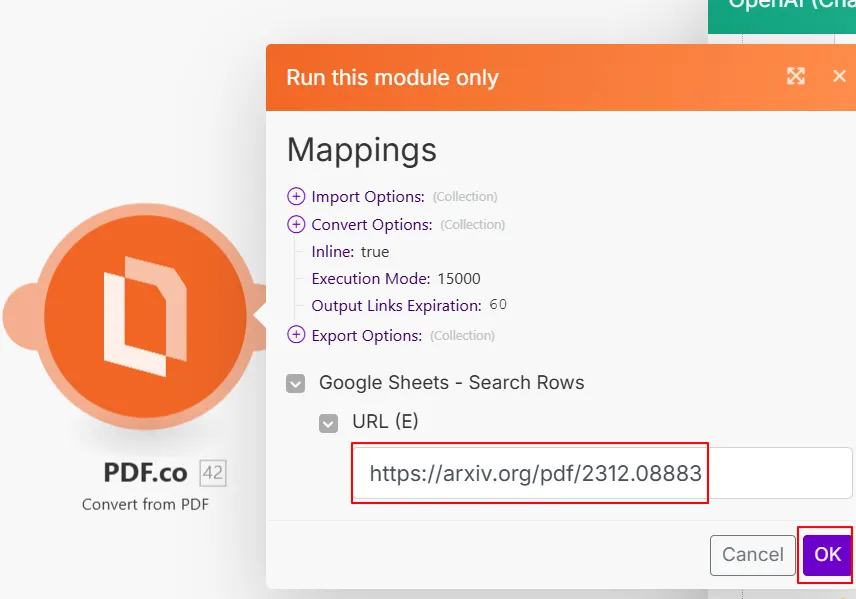
Task: Collapse the URL (E) section
Action: click(328, 423)
